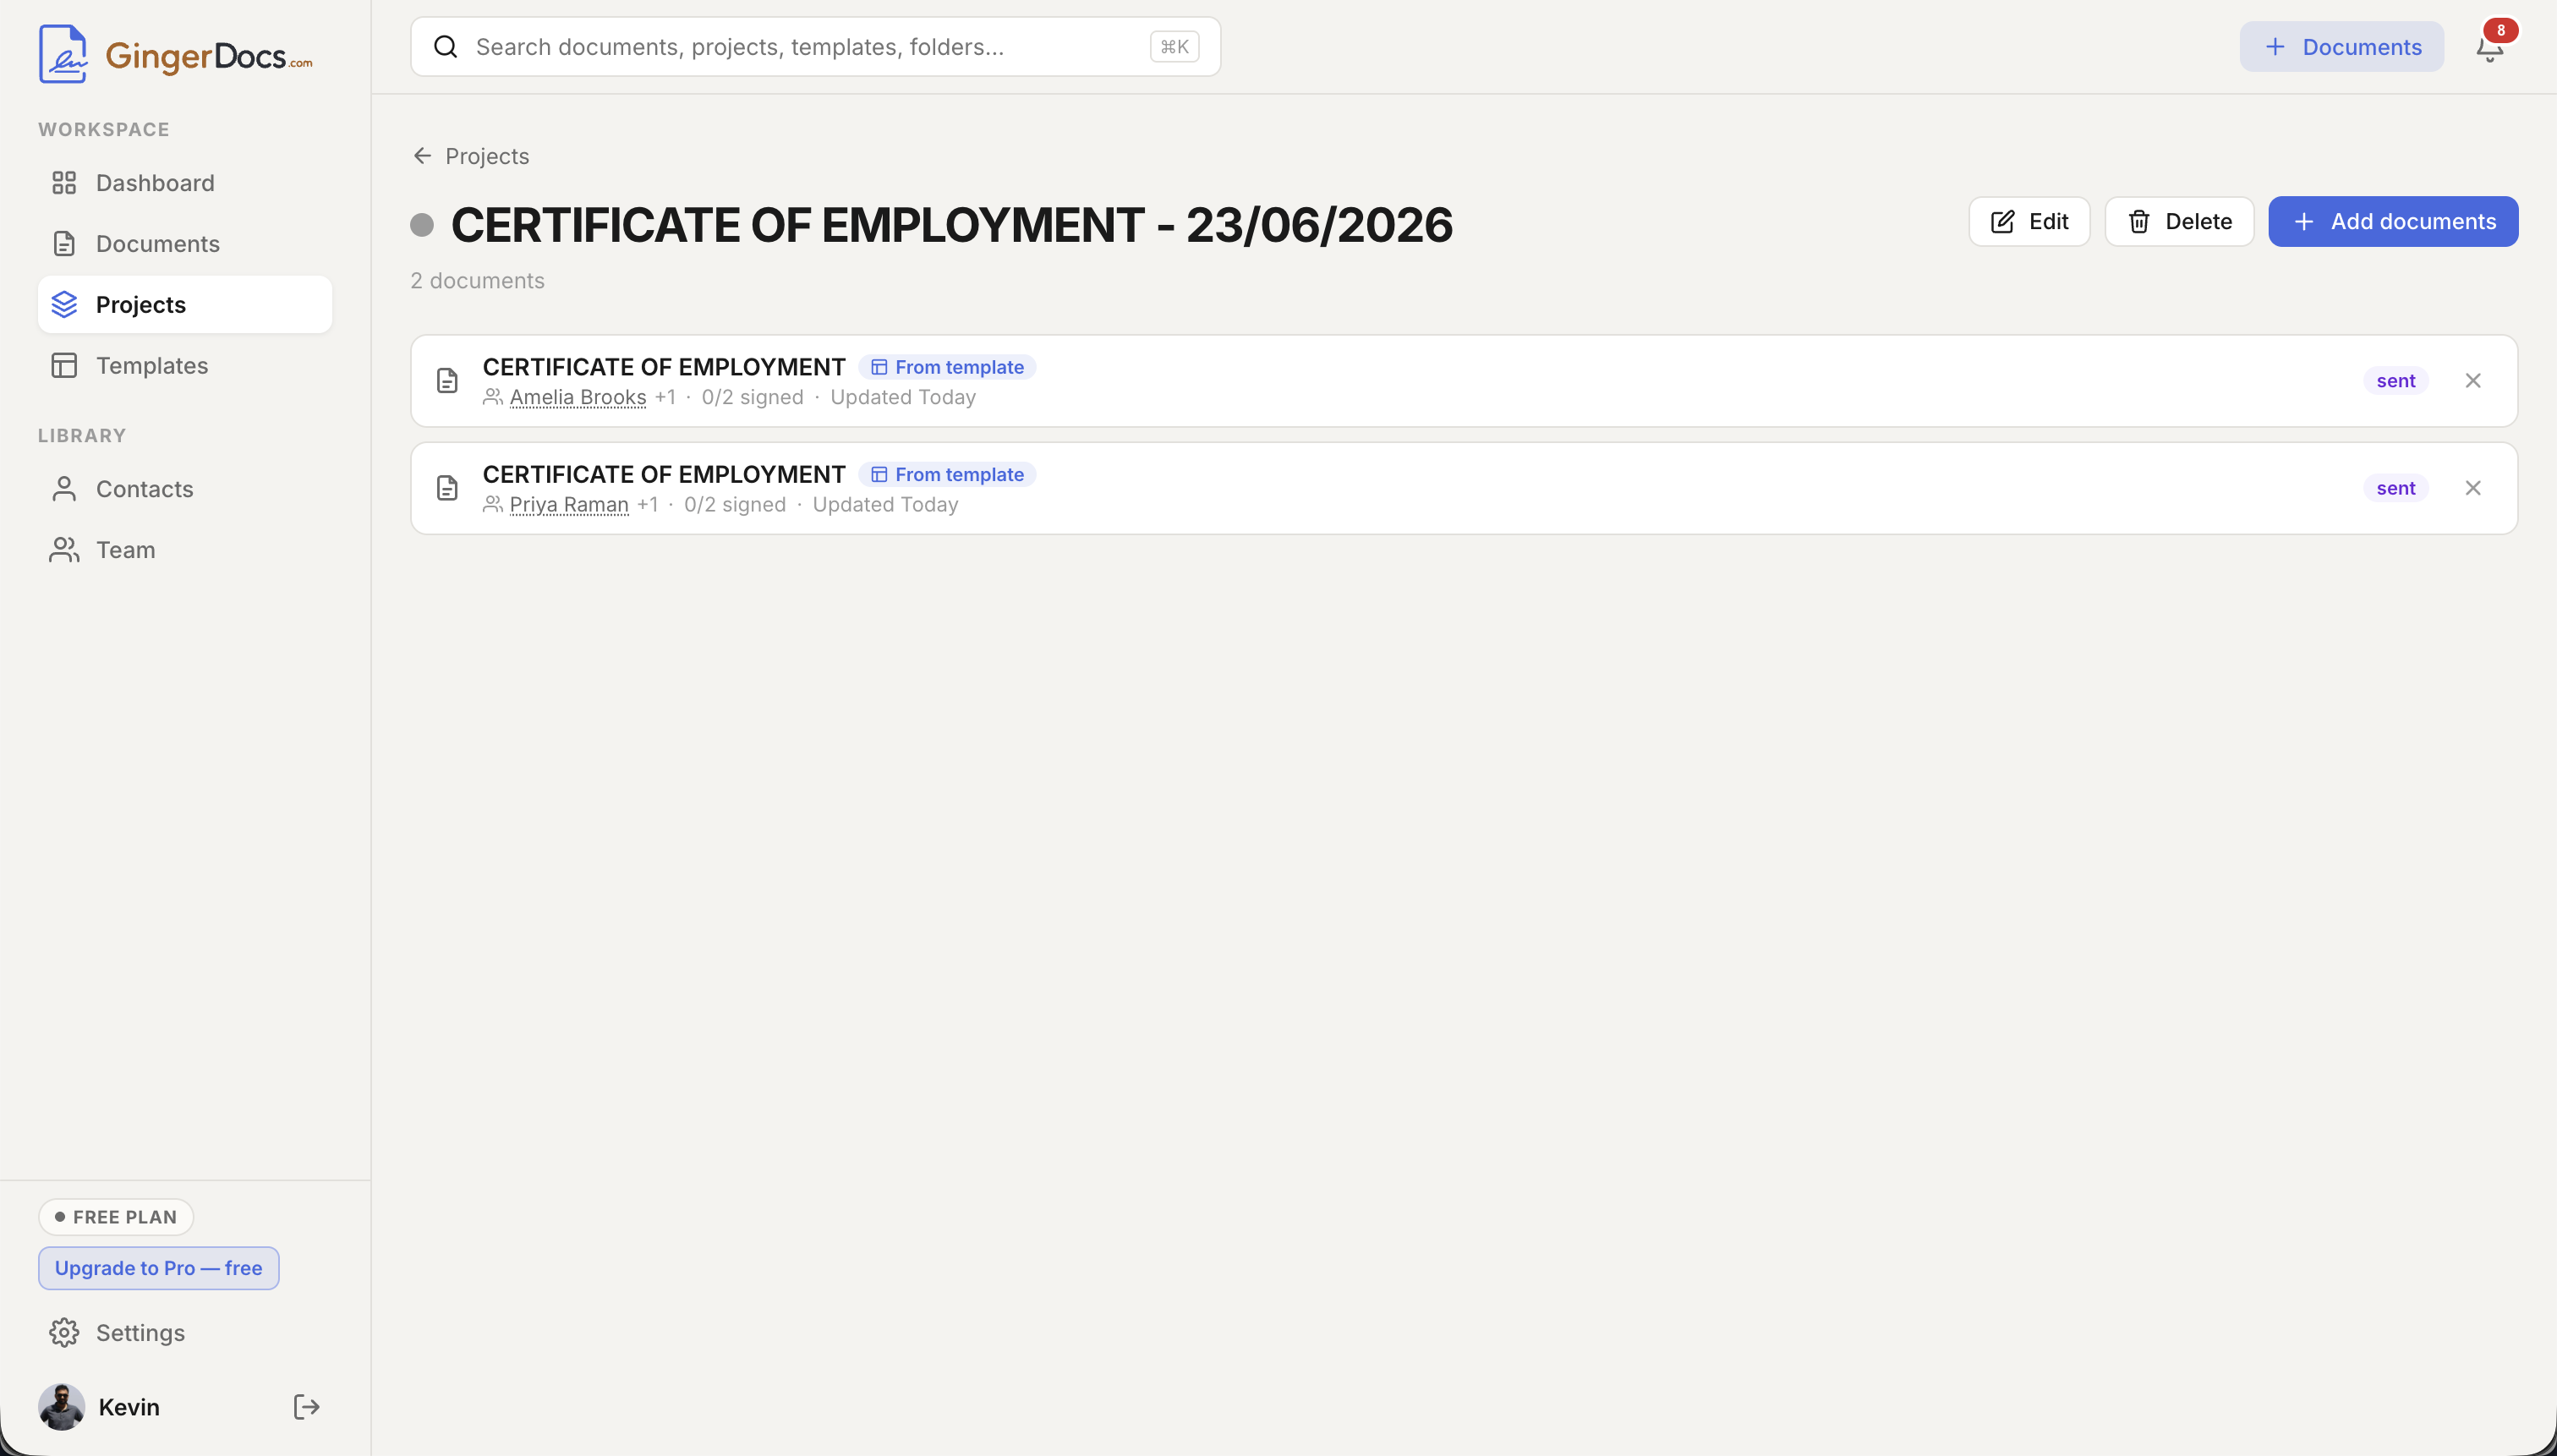Click Upgrade to Pro — free
The height and width of the screenshot is (1456, 2557).
[159, 1269]
